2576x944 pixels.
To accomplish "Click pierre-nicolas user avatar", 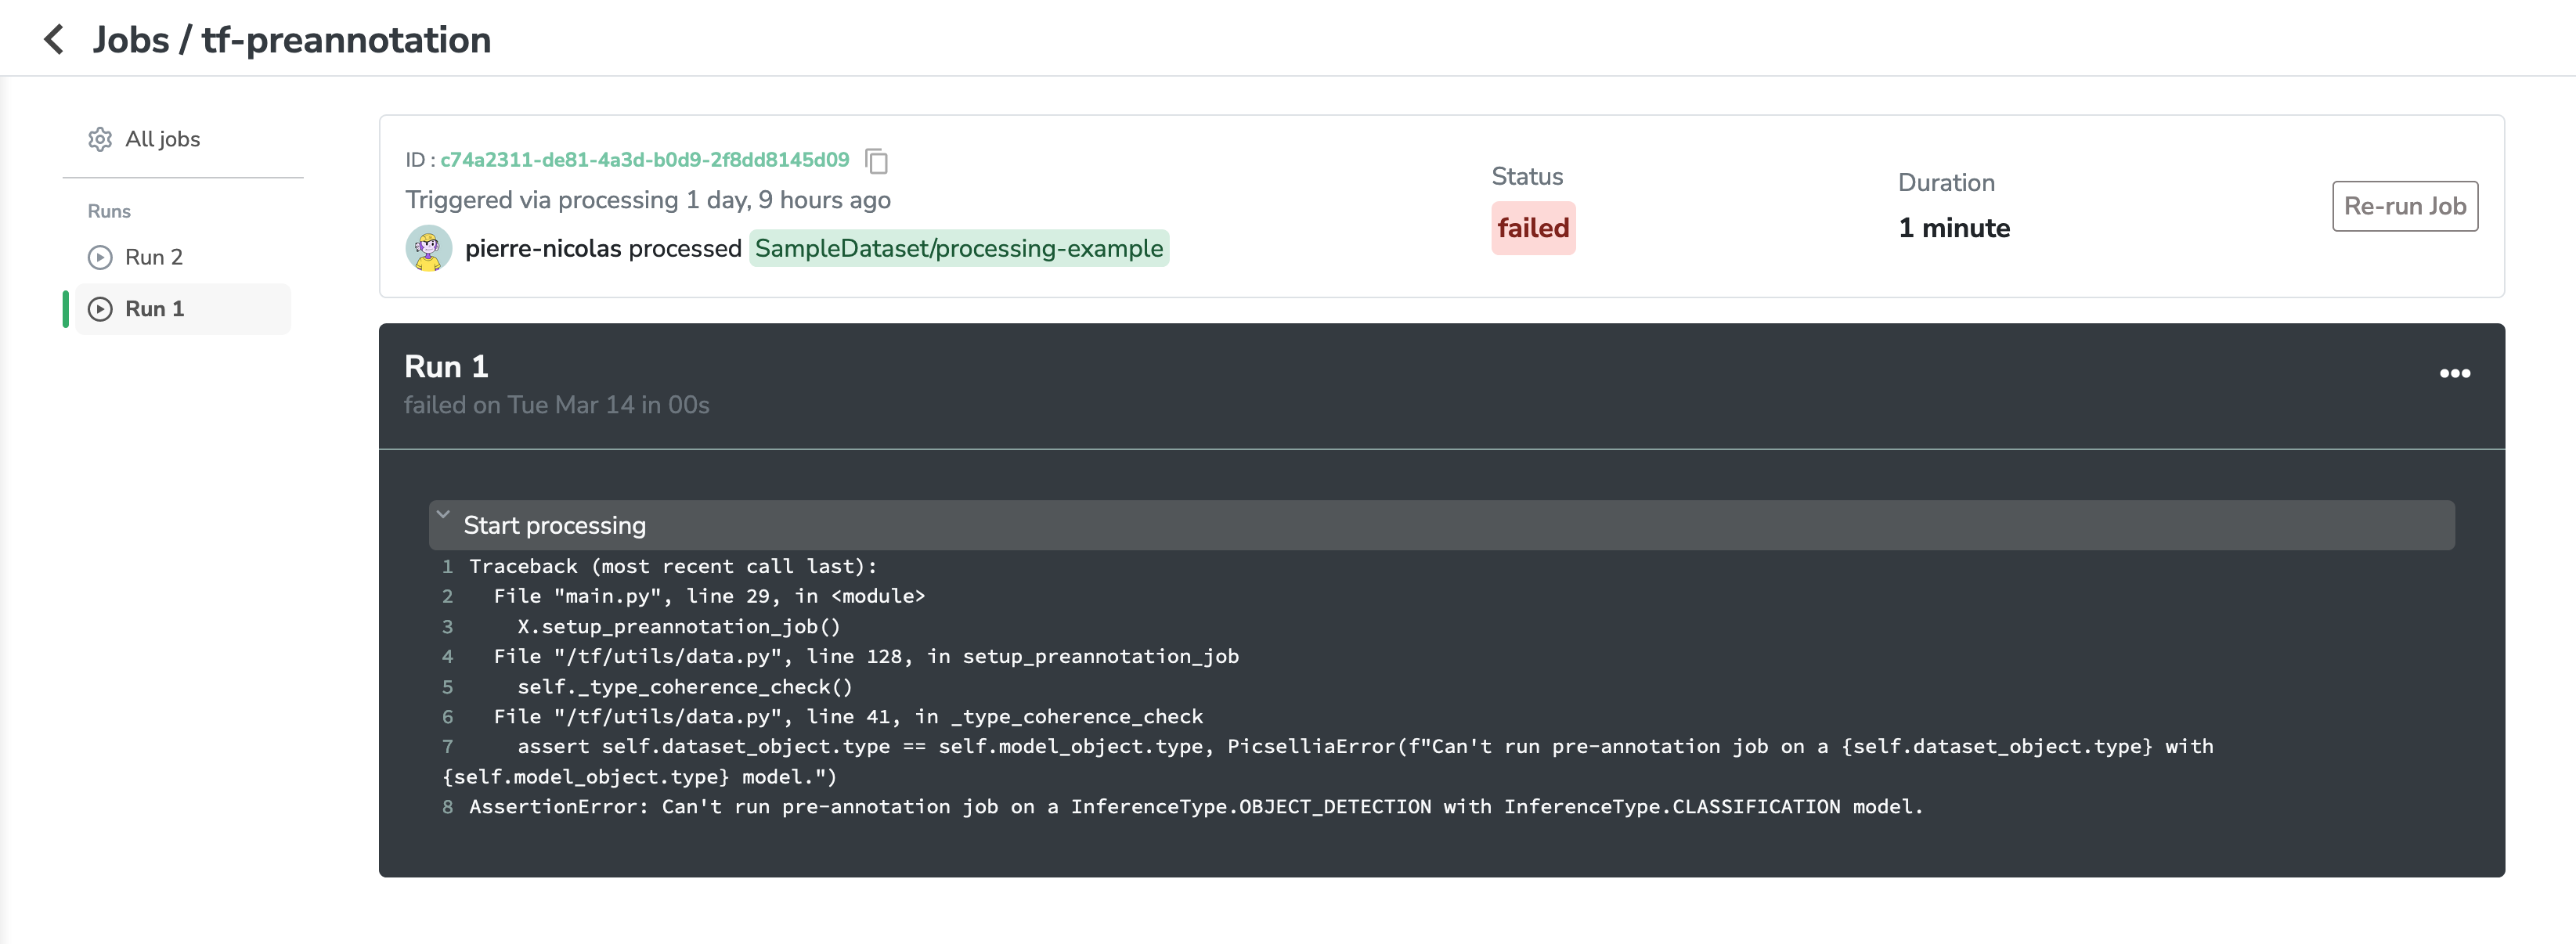I will click(428, 248).
